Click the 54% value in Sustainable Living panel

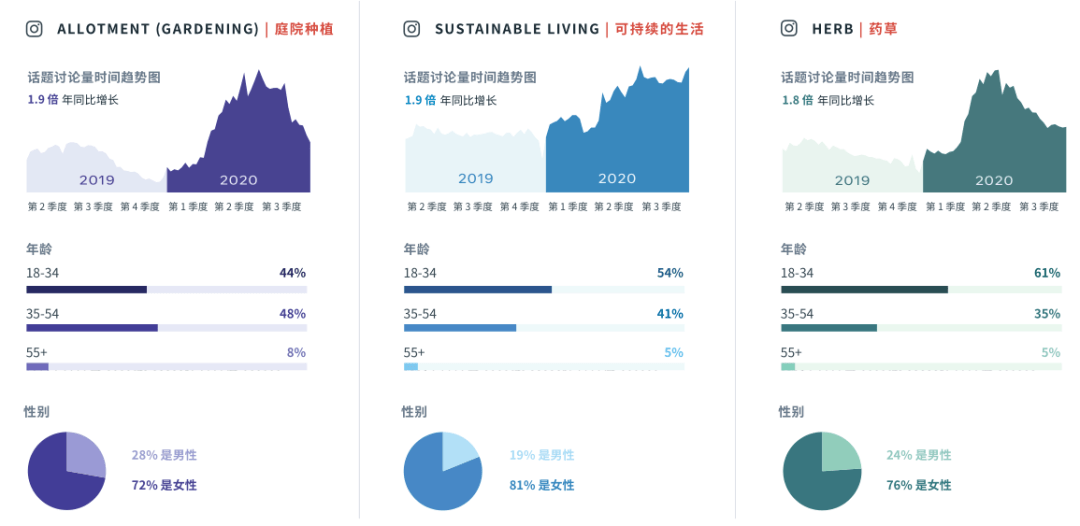coord(670,273)
